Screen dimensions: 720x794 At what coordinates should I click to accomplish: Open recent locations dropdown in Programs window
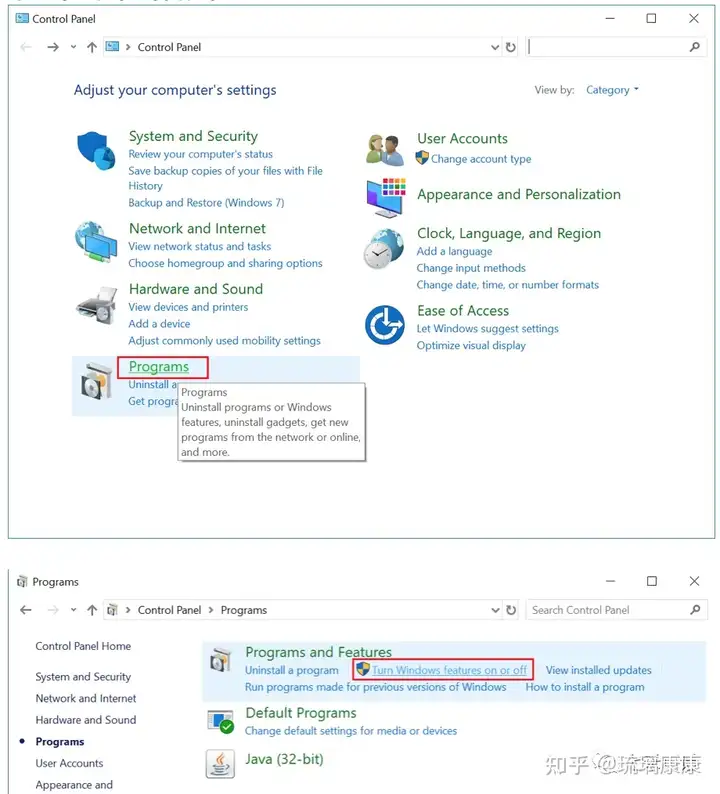tap(73, 610)
